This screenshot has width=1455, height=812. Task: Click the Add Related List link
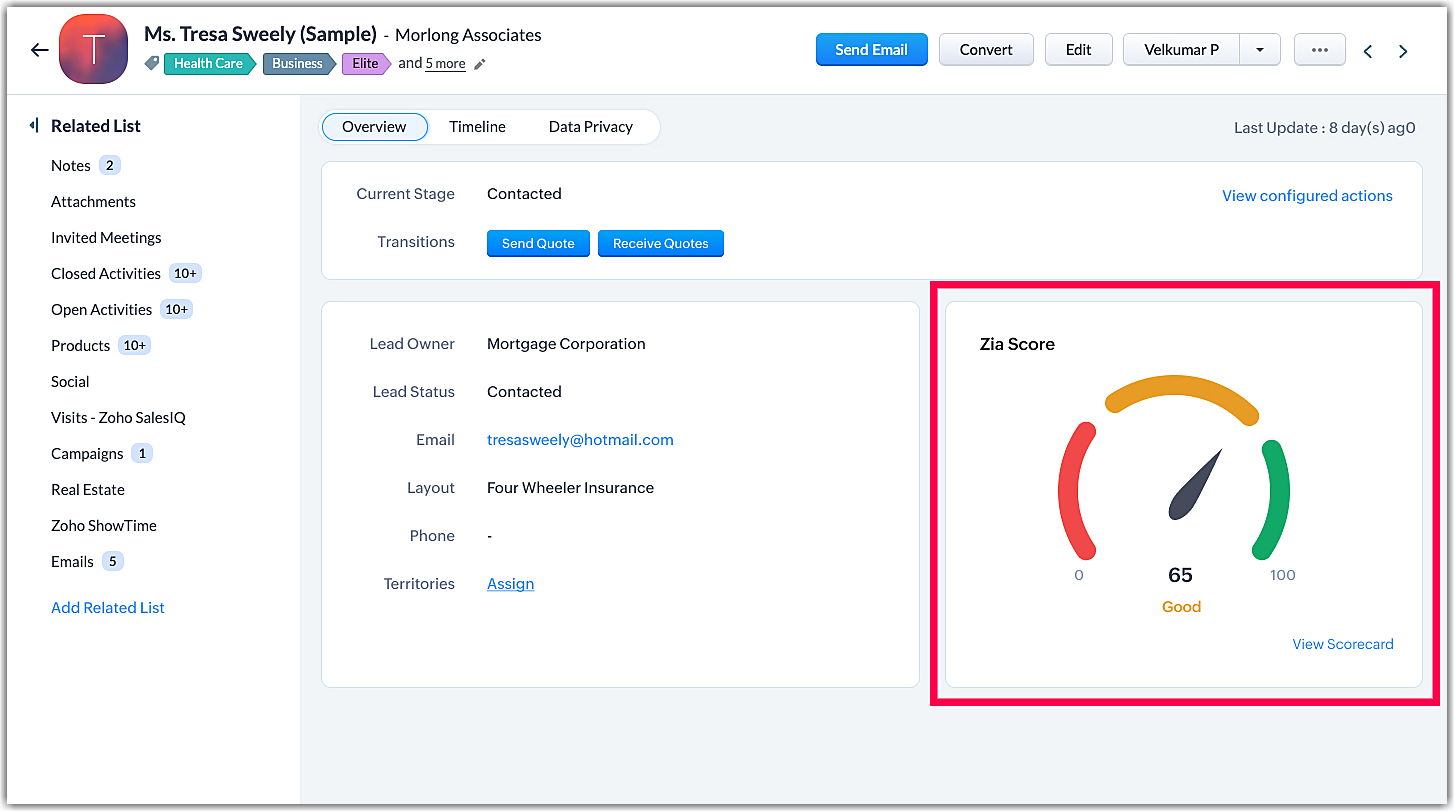pyautogui.click(x=108, y=608)
